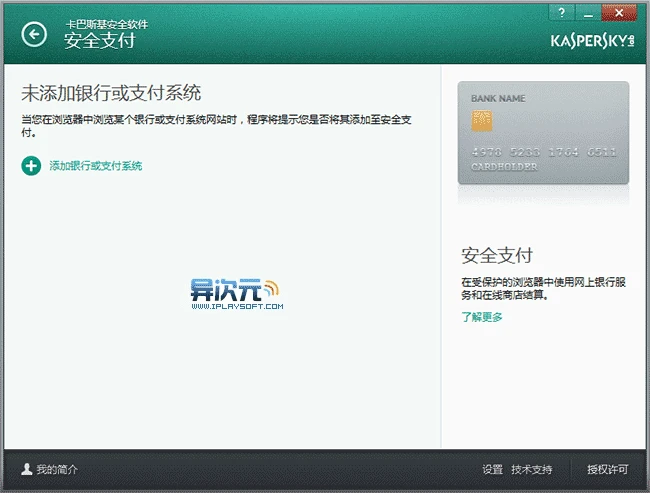
Task: Click the 在受保护的浏览器中 description text
Action: tap(543, 289)
